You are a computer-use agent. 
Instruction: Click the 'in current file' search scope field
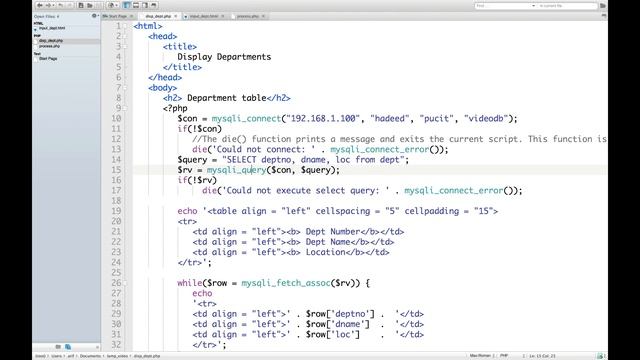[567, 6]
